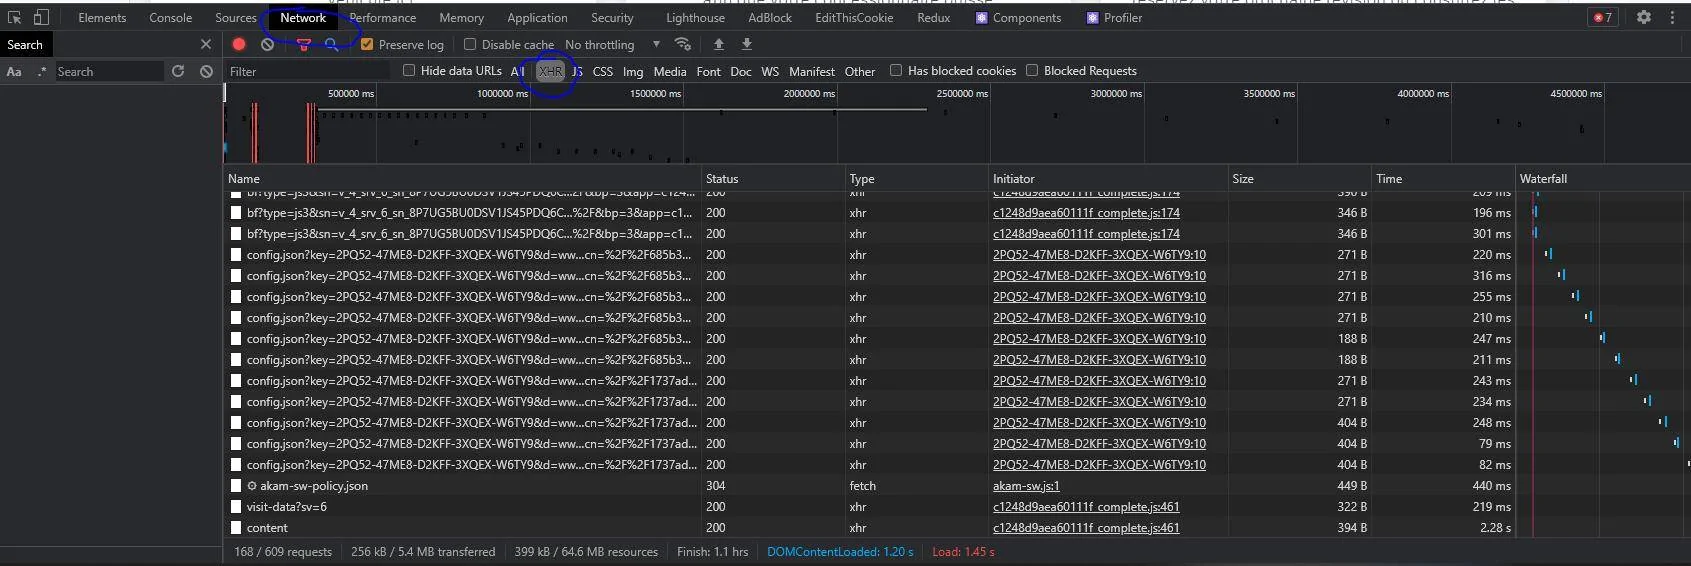Screen dimensions: 1691x566
Task: Open the Lighthouse tab
Action: click(696, 18)
